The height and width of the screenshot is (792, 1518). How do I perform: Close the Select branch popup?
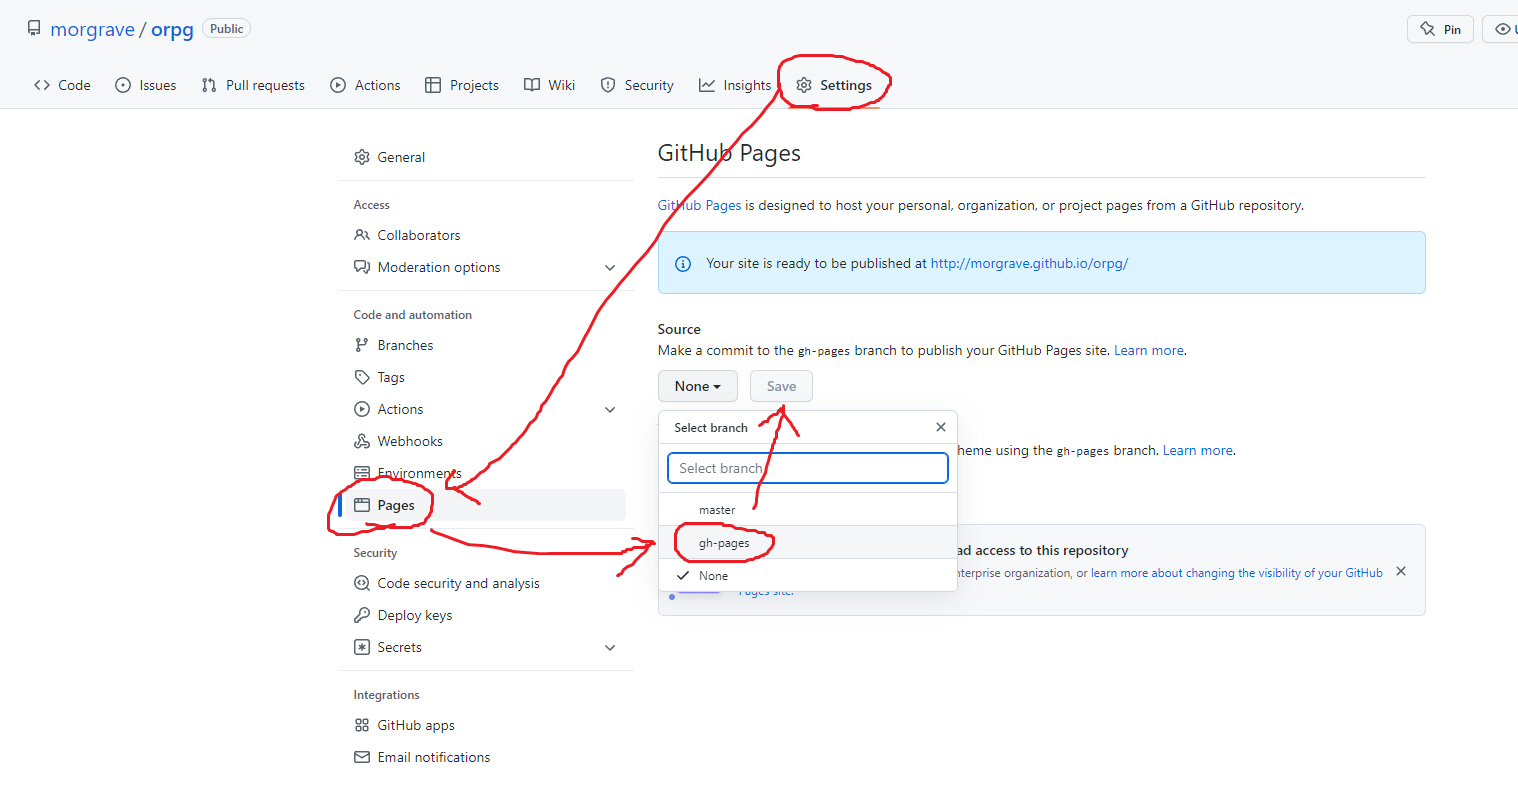pyautogui.click(x=940, y=427)
